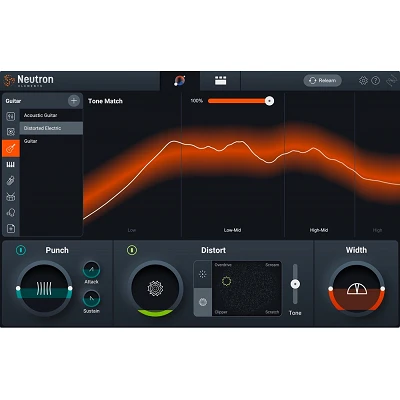Viewport: 400px width, 400px height.
Task: Click the Tone vertical slider handle
Action: point(295,284)
